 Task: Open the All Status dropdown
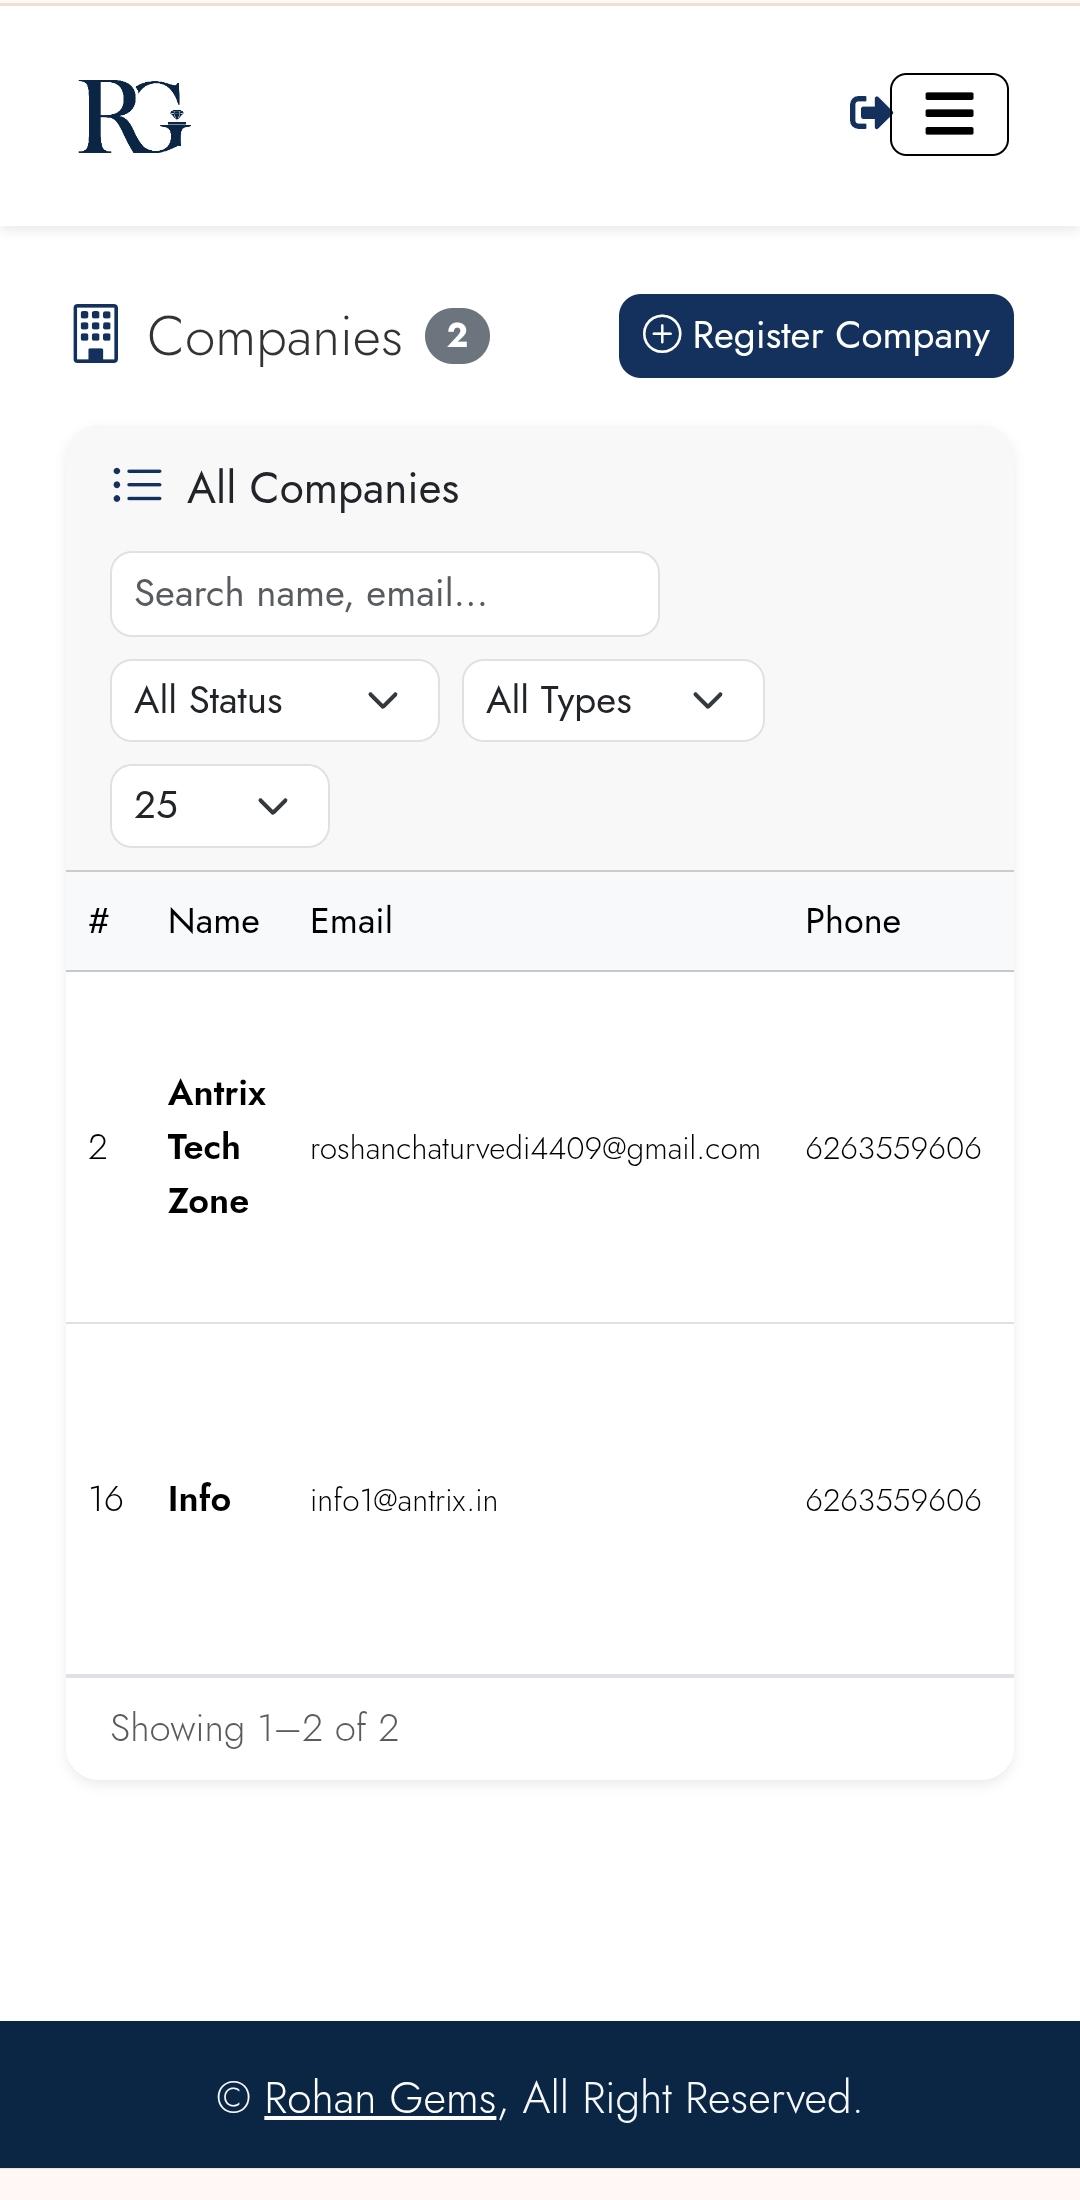[275, 700]
